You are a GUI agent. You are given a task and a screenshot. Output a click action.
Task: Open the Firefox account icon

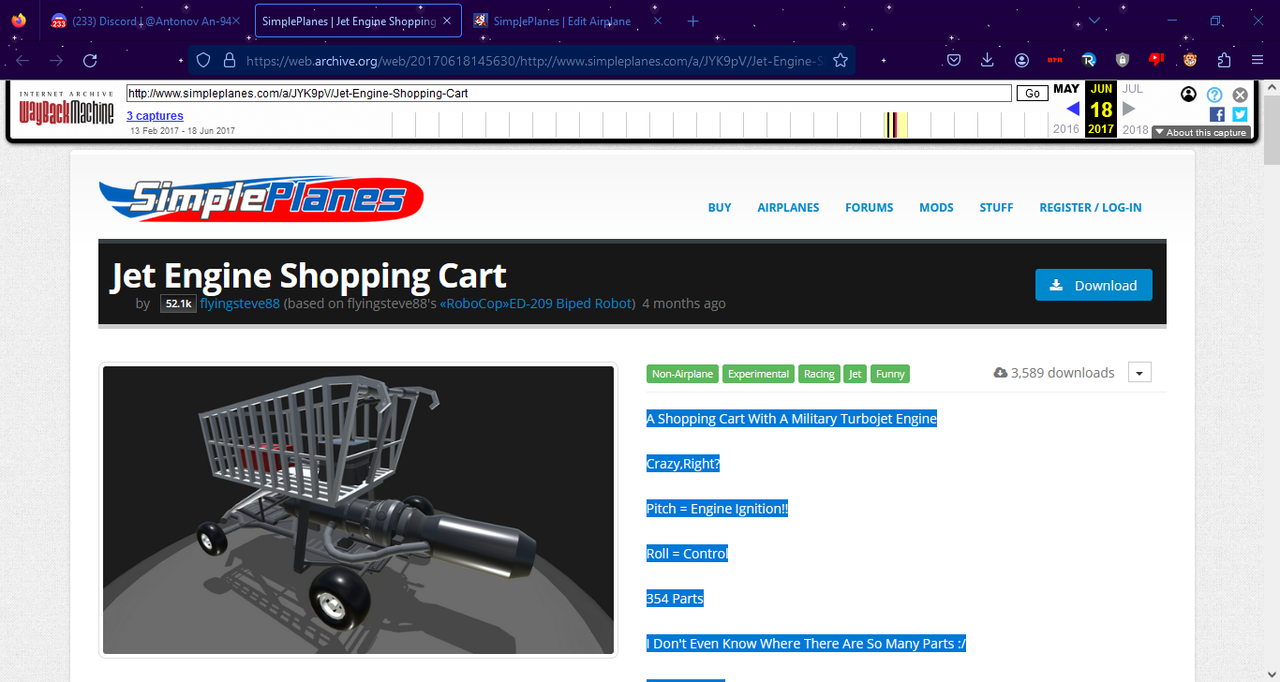pyautogui.click(x=1021, y=60)
